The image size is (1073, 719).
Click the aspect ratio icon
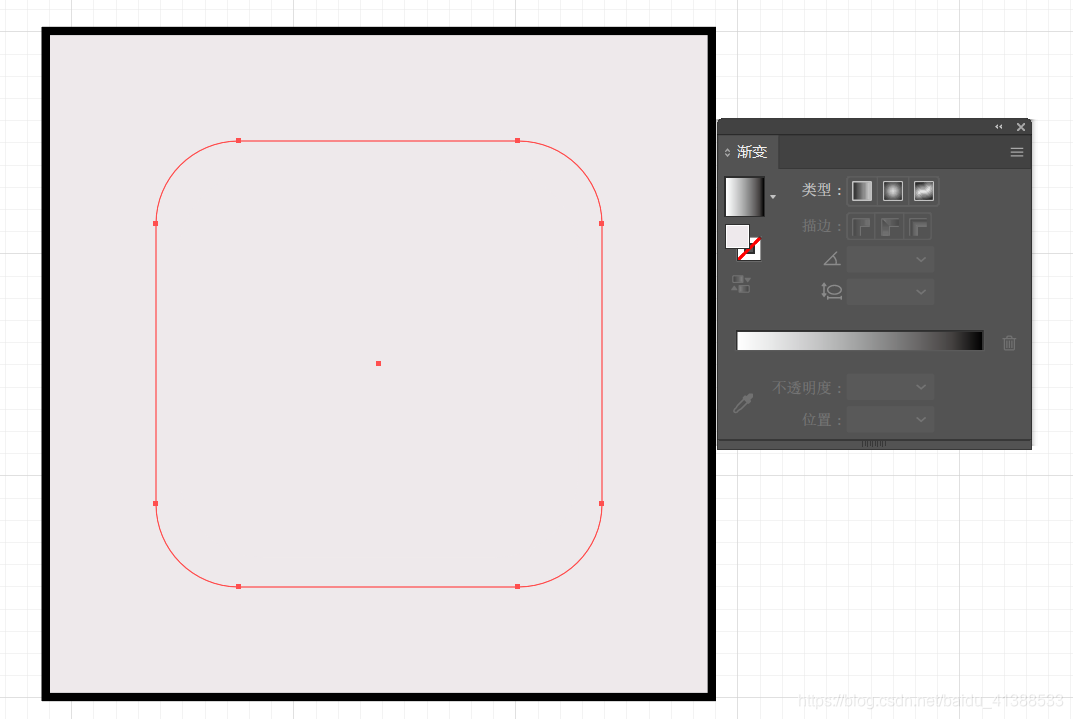click(831, 291)
